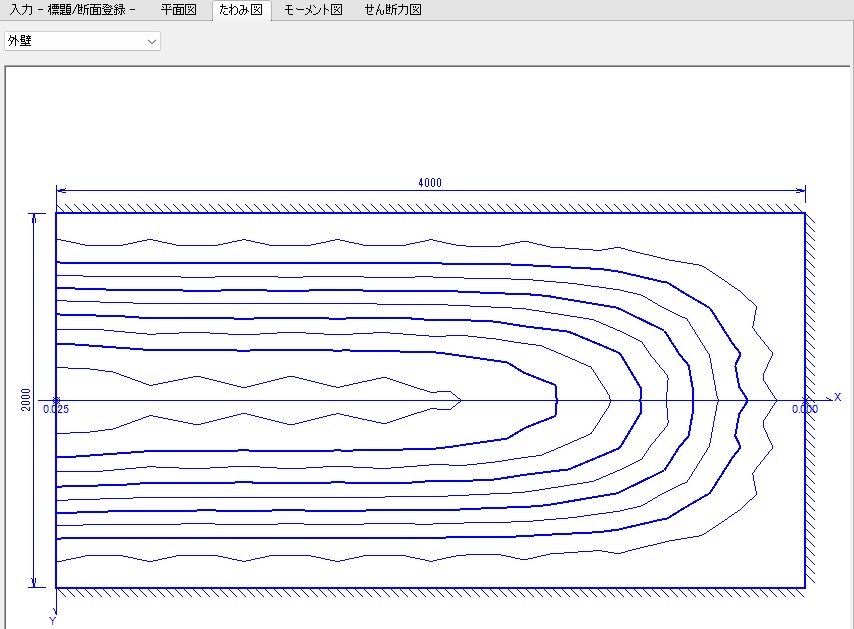Screen dimensions: 854x629
Task: Click the 0.000 deflection value
Action: click(805, 409)
